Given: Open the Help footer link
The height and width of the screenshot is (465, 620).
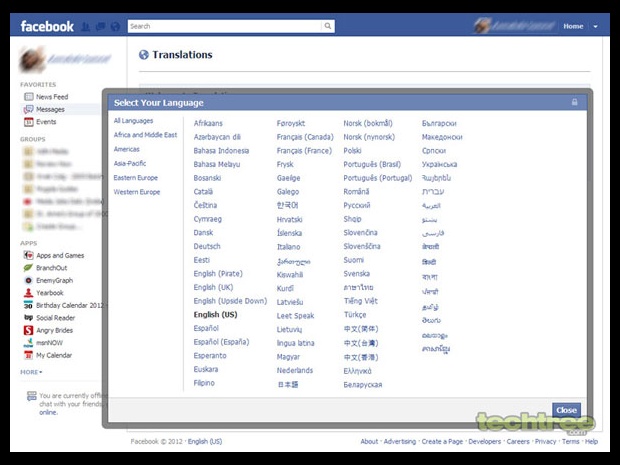Looking at the screenshot, I should (x=591, y=441).
